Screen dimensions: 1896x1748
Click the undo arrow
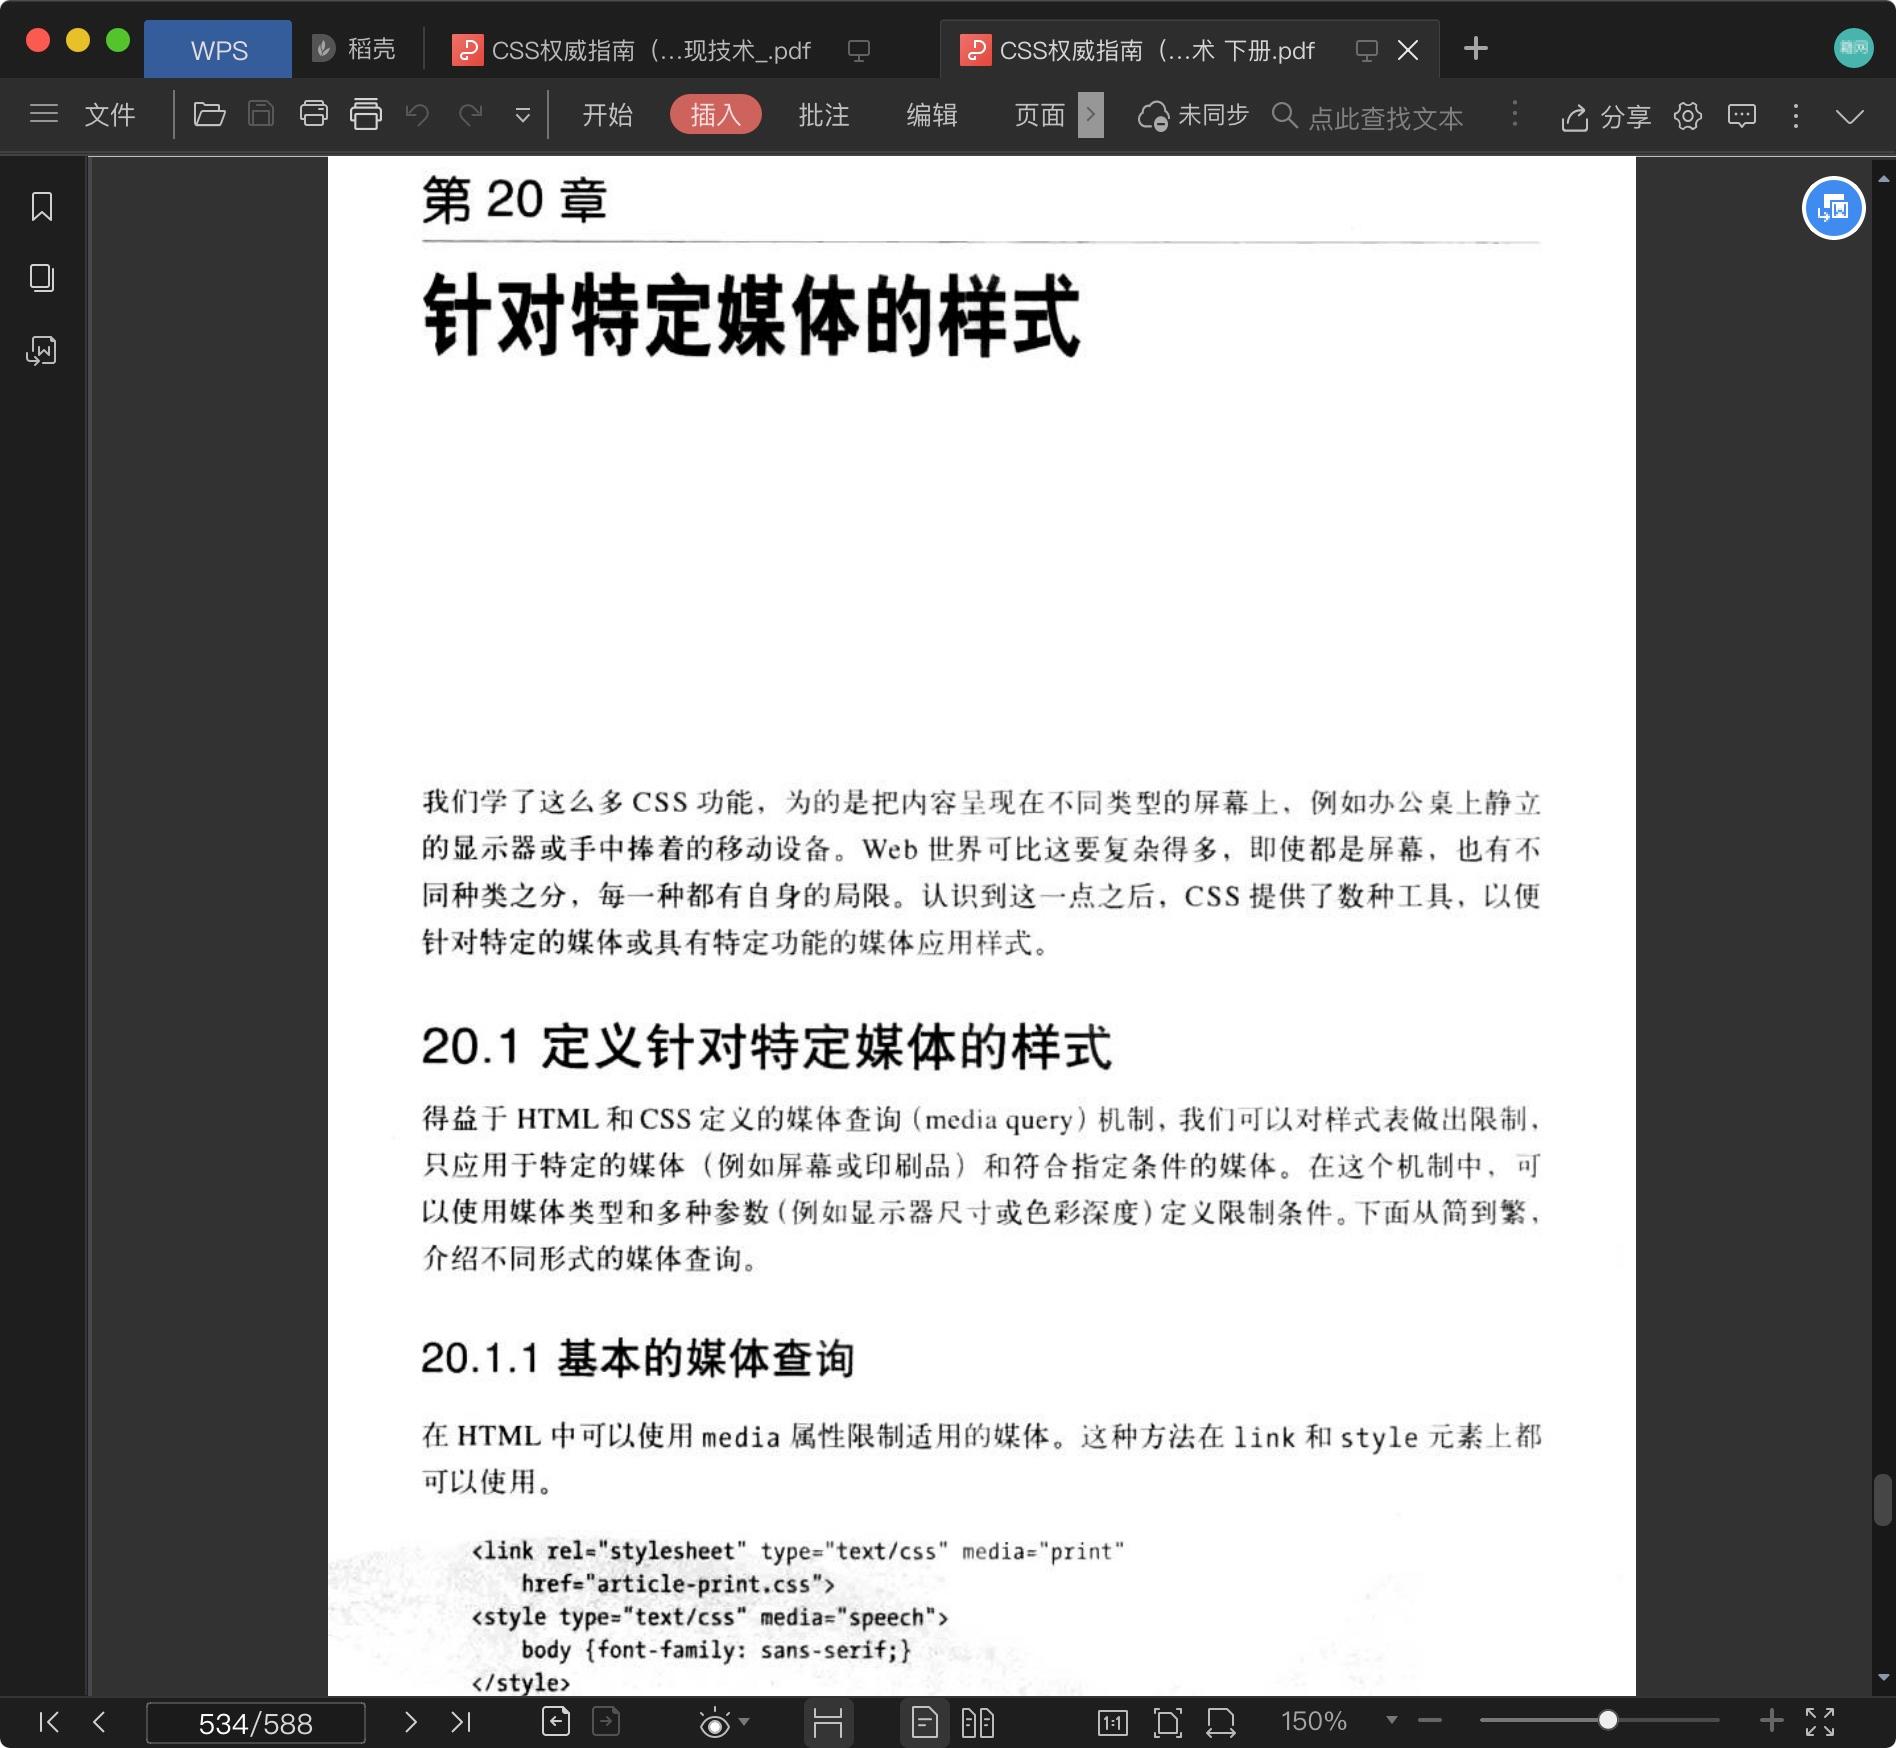pos(417,115)
